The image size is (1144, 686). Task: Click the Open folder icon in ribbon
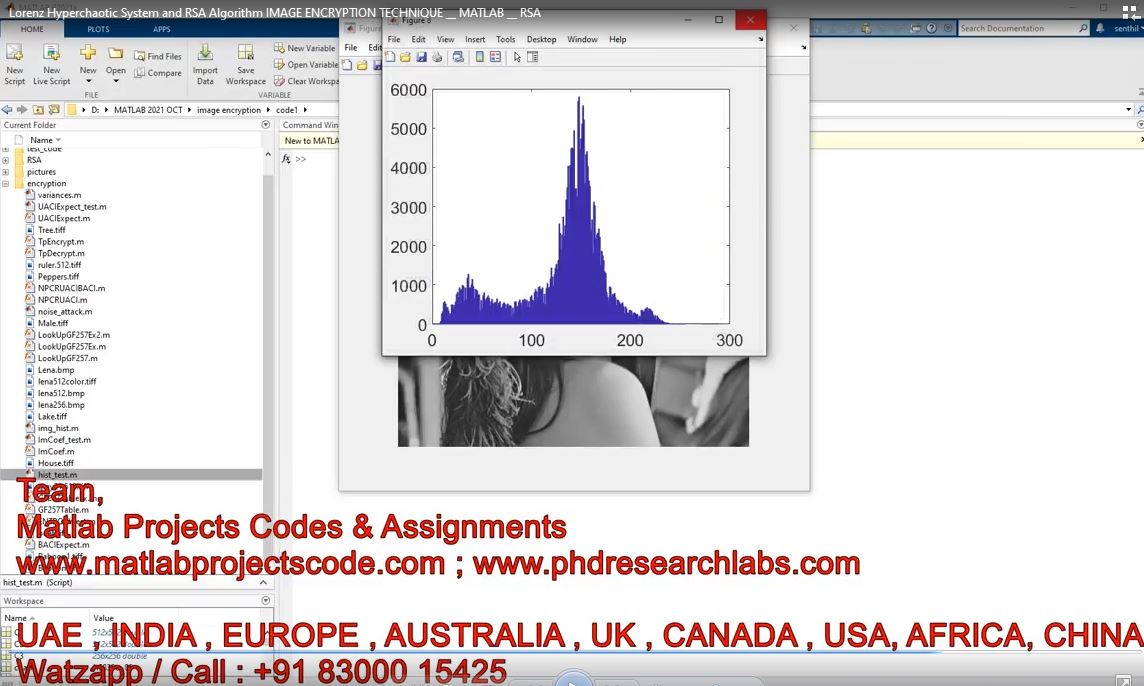tap(115, 53)
